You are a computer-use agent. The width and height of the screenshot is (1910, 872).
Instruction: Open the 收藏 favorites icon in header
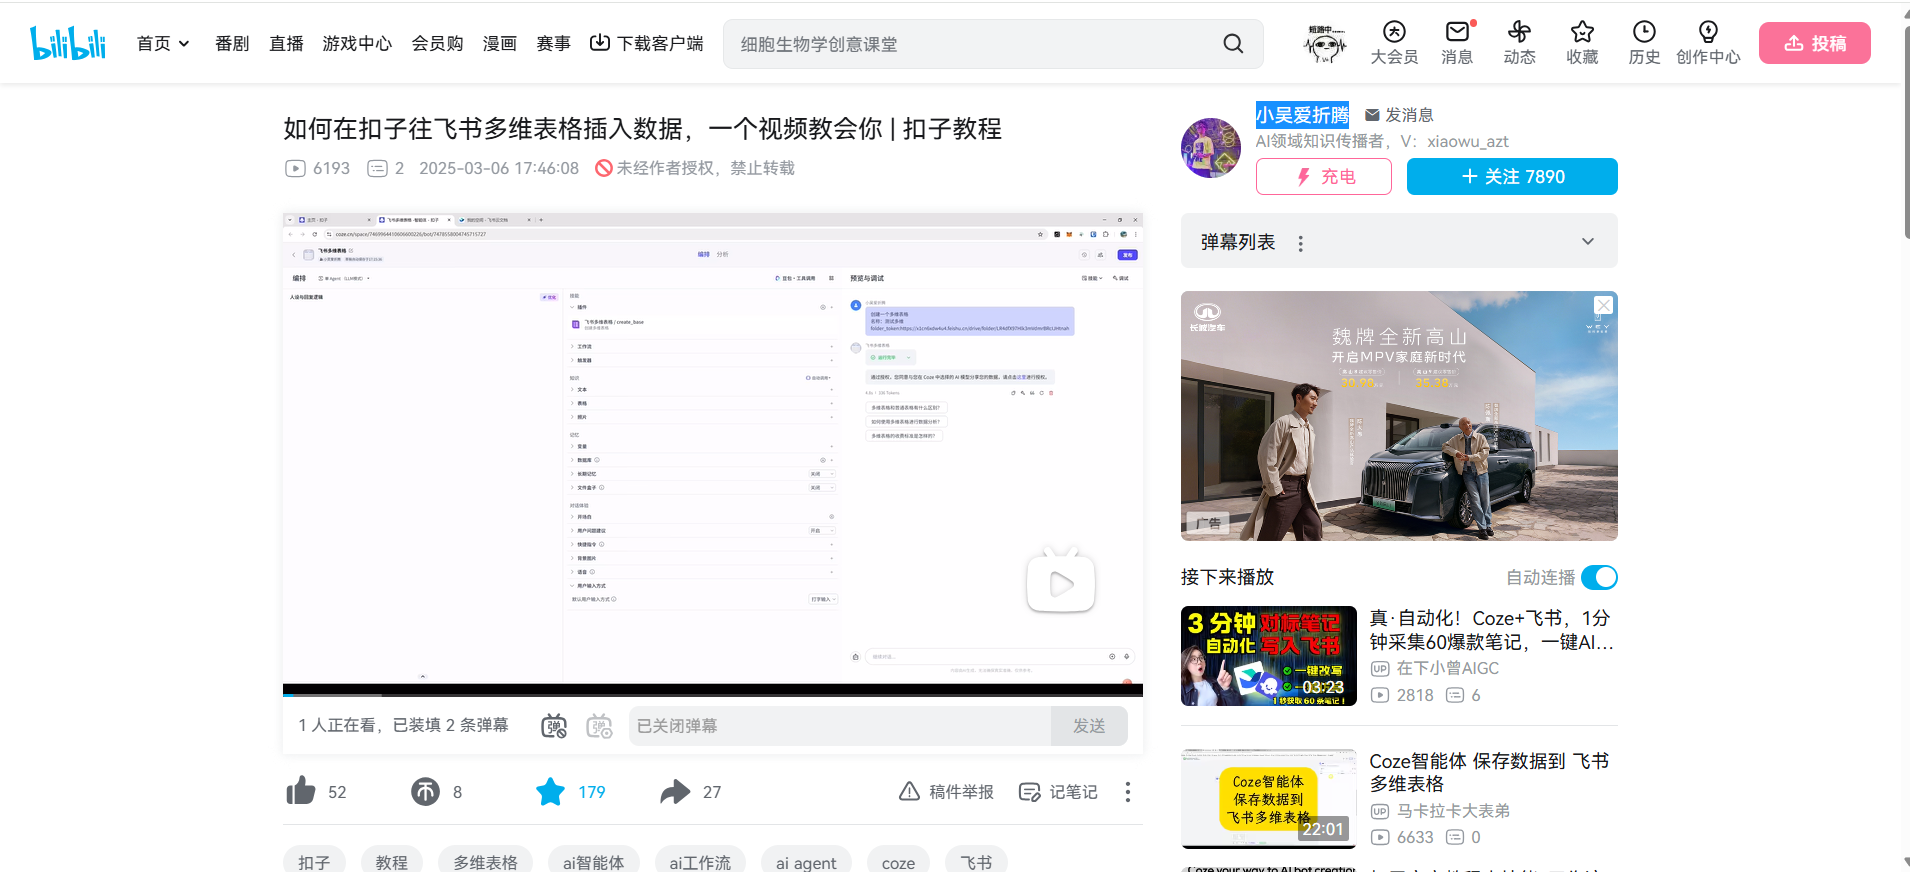point(1582,43)
